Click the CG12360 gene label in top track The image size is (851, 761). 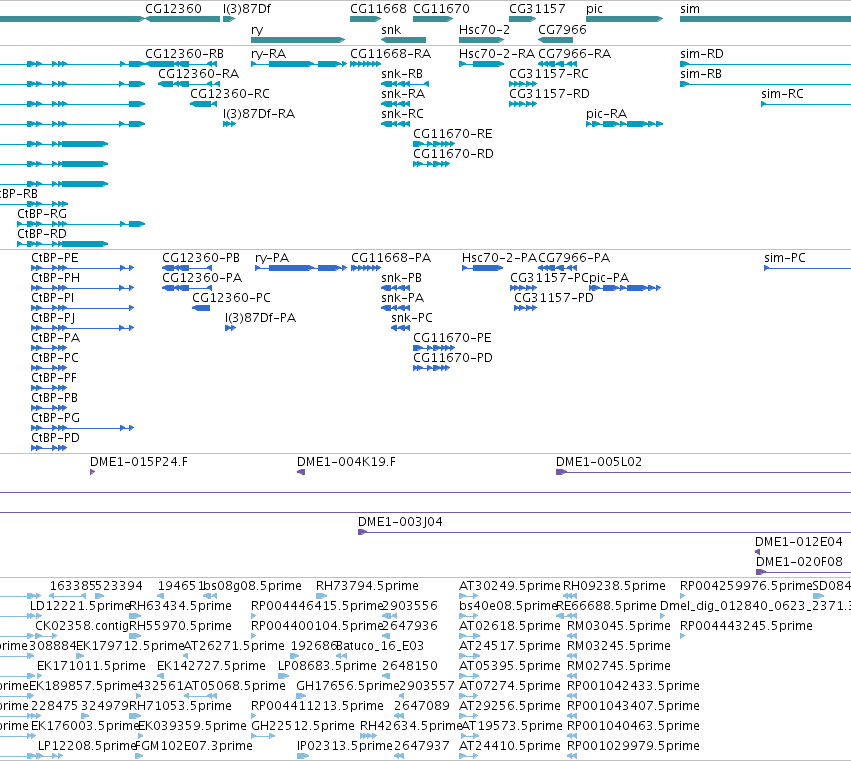(173, 9)
